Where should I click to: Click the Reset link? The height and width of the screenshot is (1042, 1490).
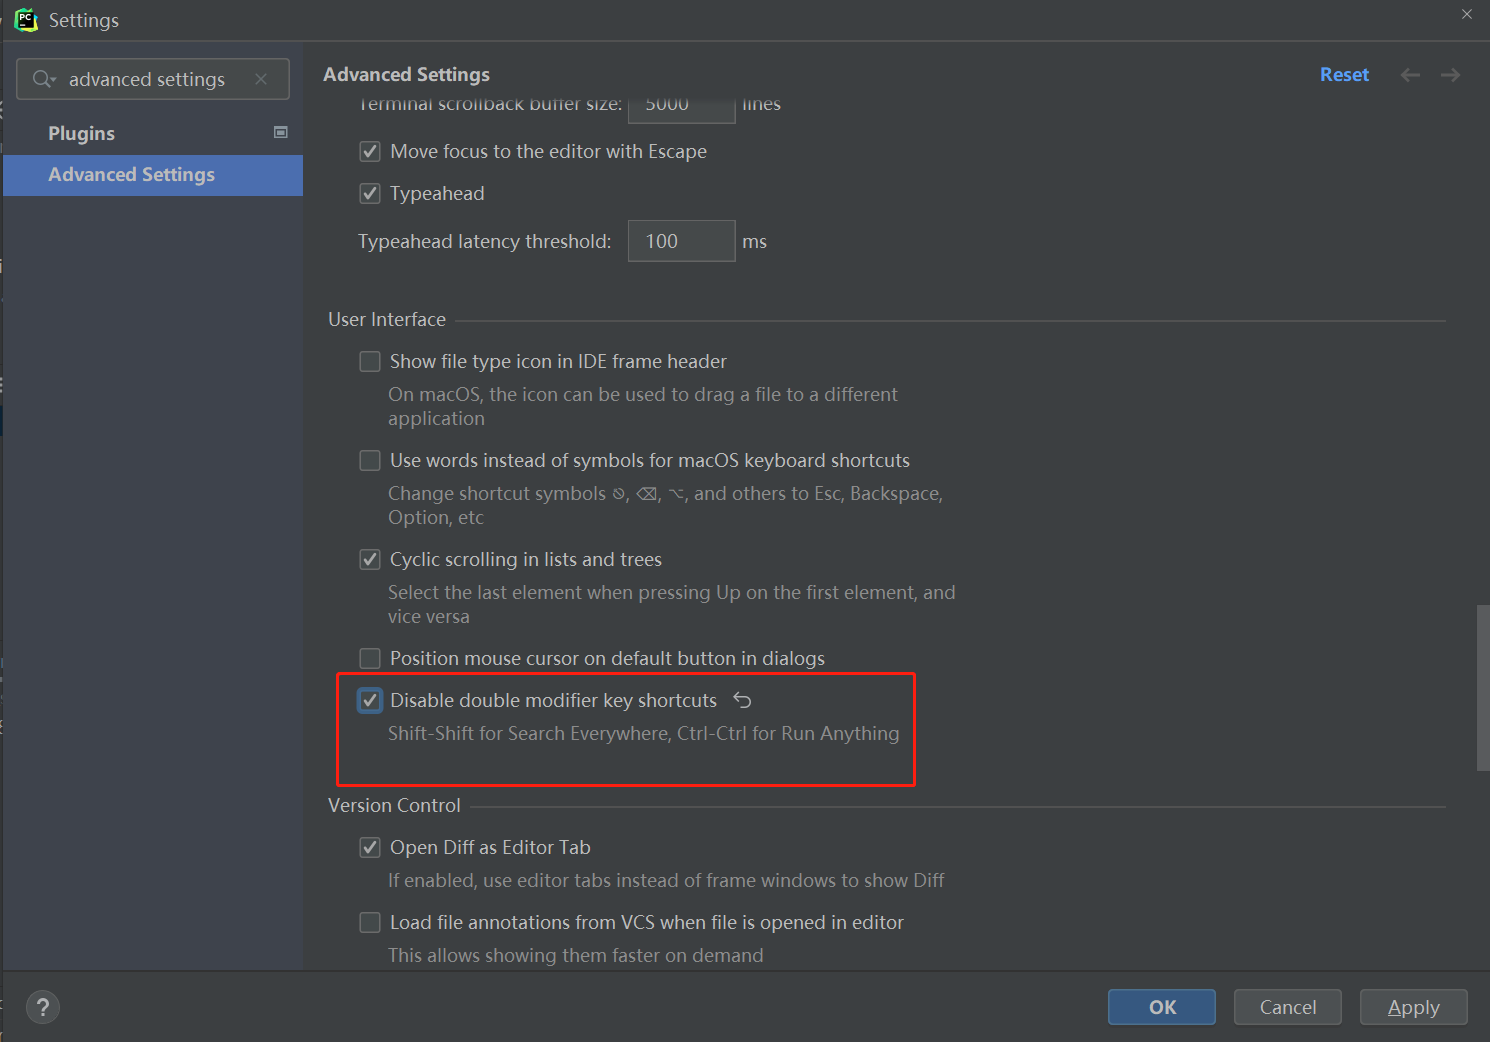(1344, 75)
